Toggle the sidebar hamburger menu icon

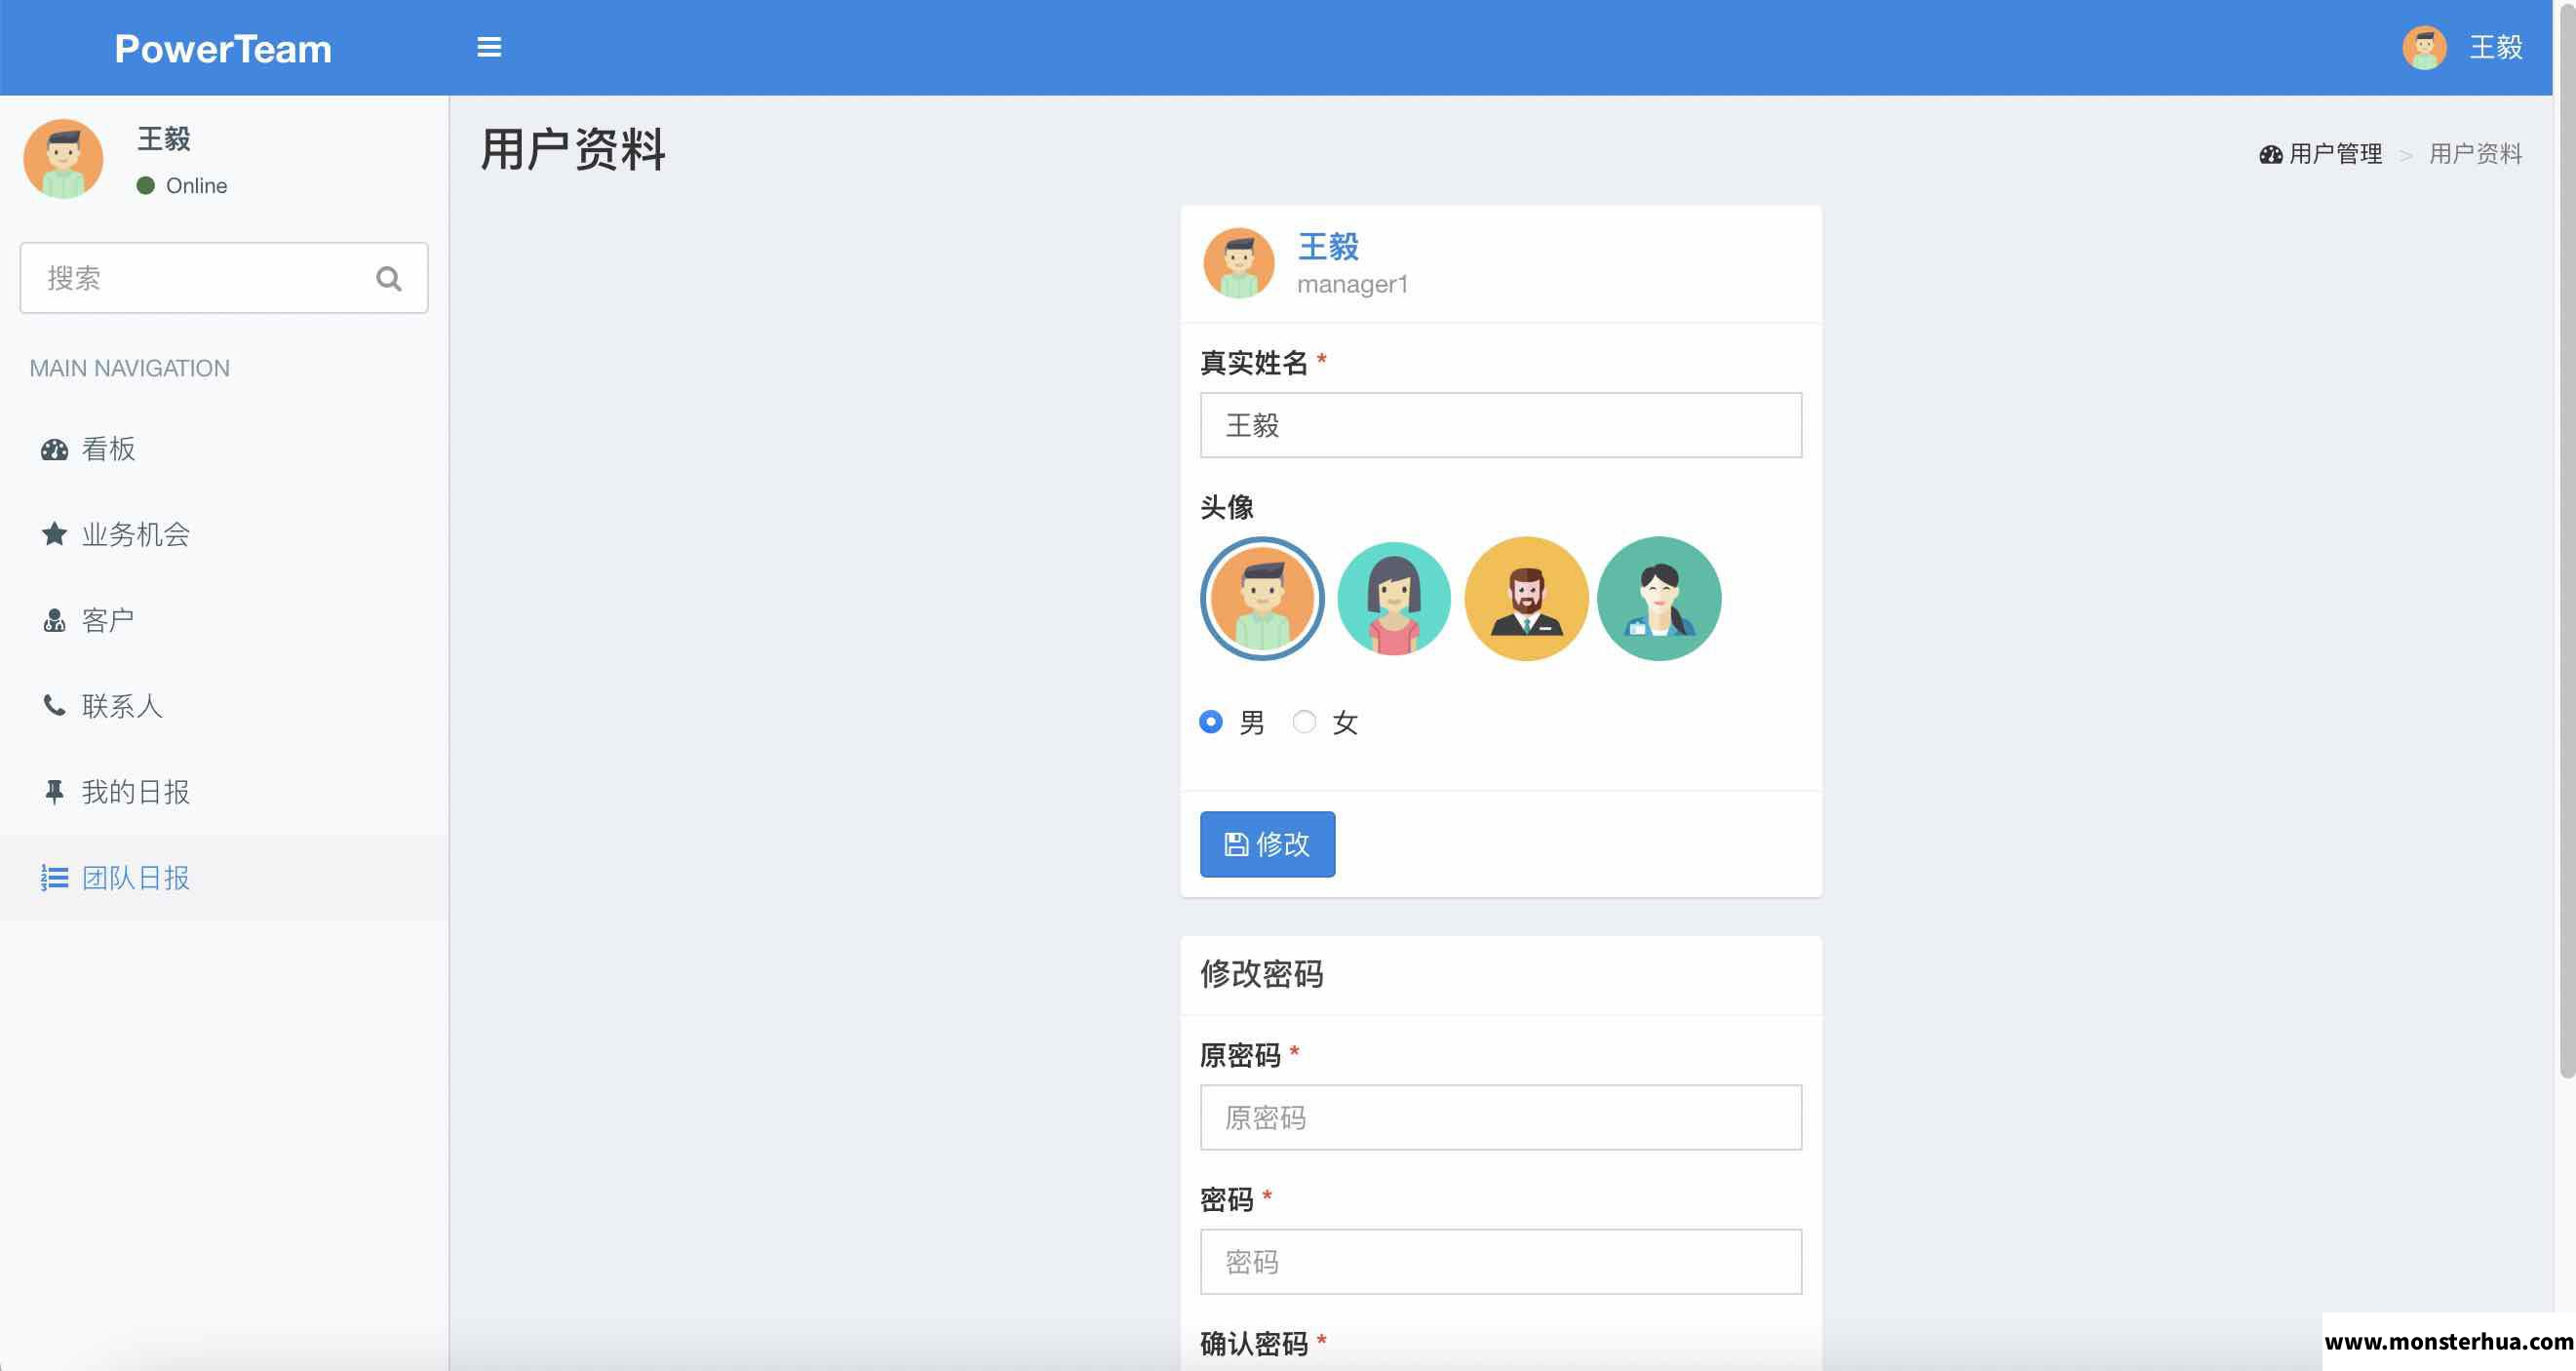489,47
